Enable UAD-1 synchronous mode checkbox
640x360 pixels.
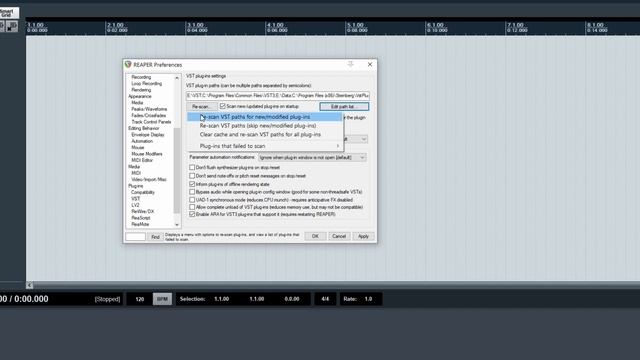pyautogui.click(x=192, y=200)
